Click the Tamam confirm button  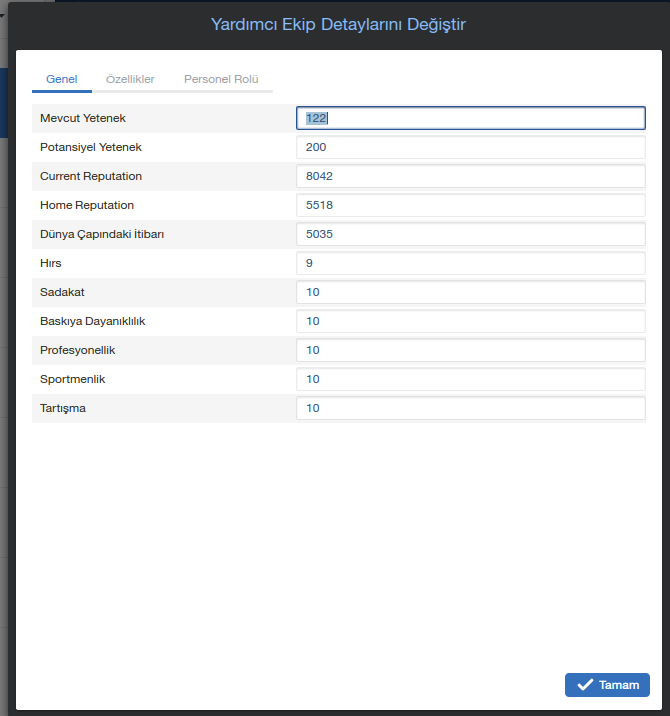607,684
